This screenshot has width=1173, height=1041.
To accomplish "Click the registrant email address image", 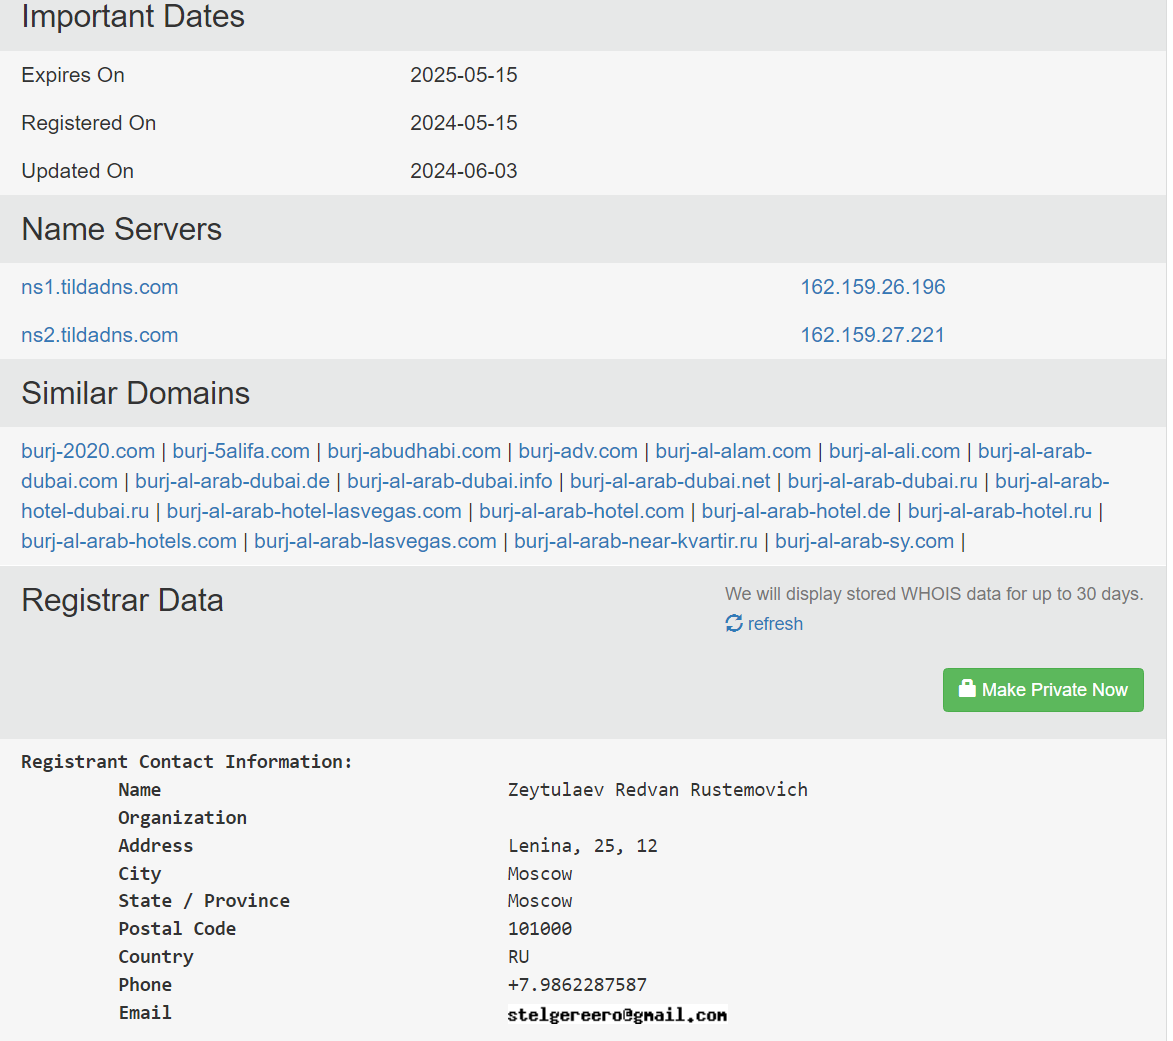I will 617,1014.
